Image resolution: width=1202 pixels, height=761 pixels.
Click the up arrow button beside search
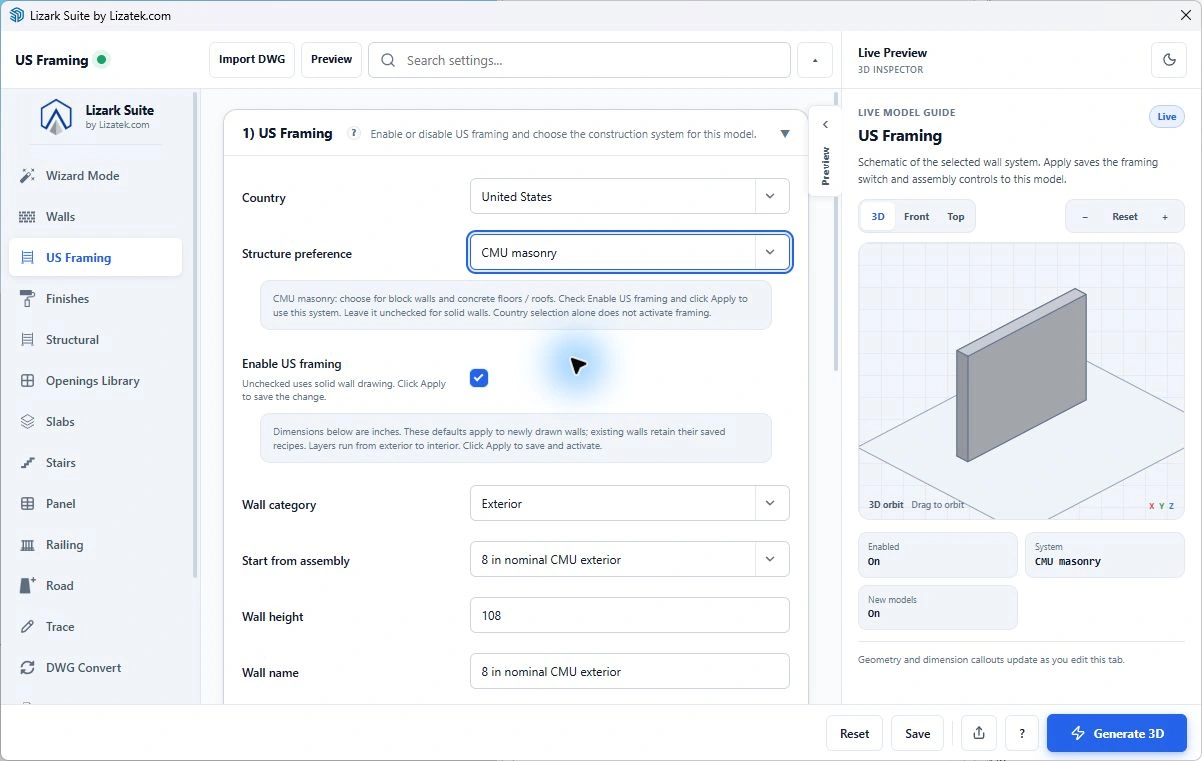click(x=815, y=60)
